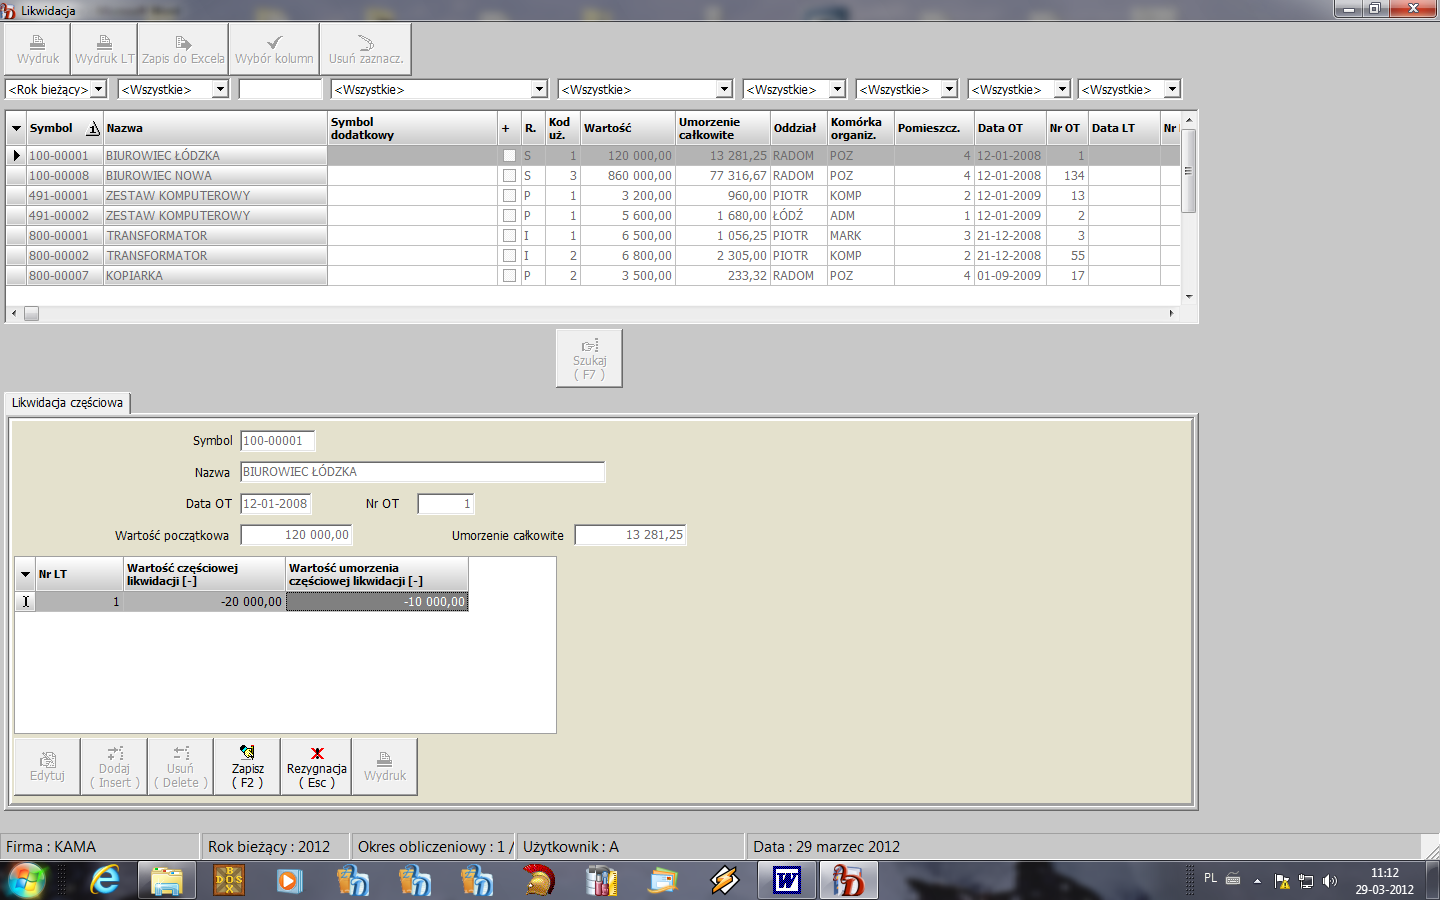The width and height of the screenshot is (1440, 900).
Task: Click the Szukaj (F7) search button
Action: (589, 358)
